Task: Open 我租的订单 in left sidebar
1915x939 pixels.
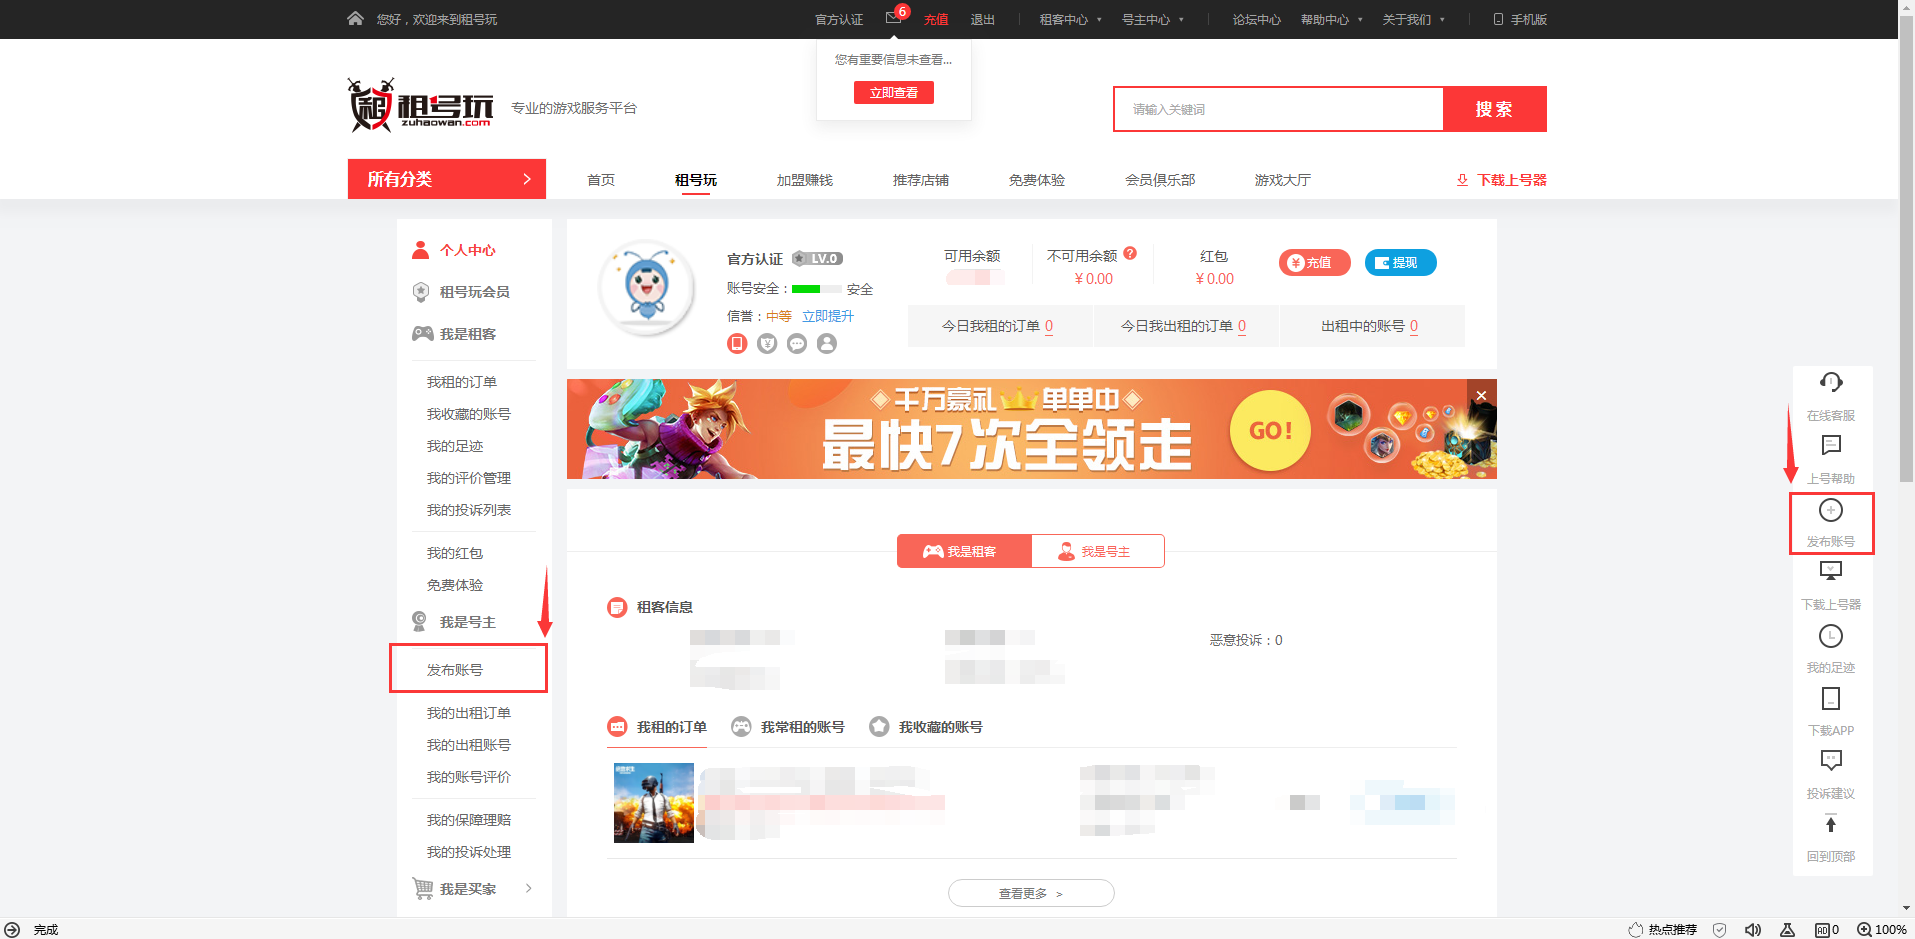Action: tap(462, 382)
